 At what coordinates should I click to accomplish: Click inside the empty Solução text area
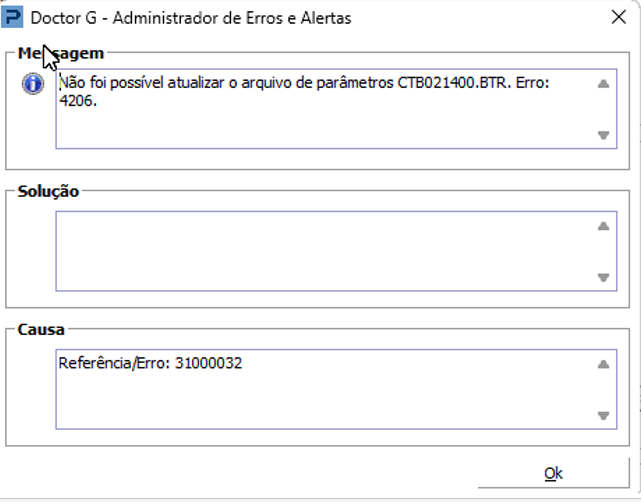[320, 250]
